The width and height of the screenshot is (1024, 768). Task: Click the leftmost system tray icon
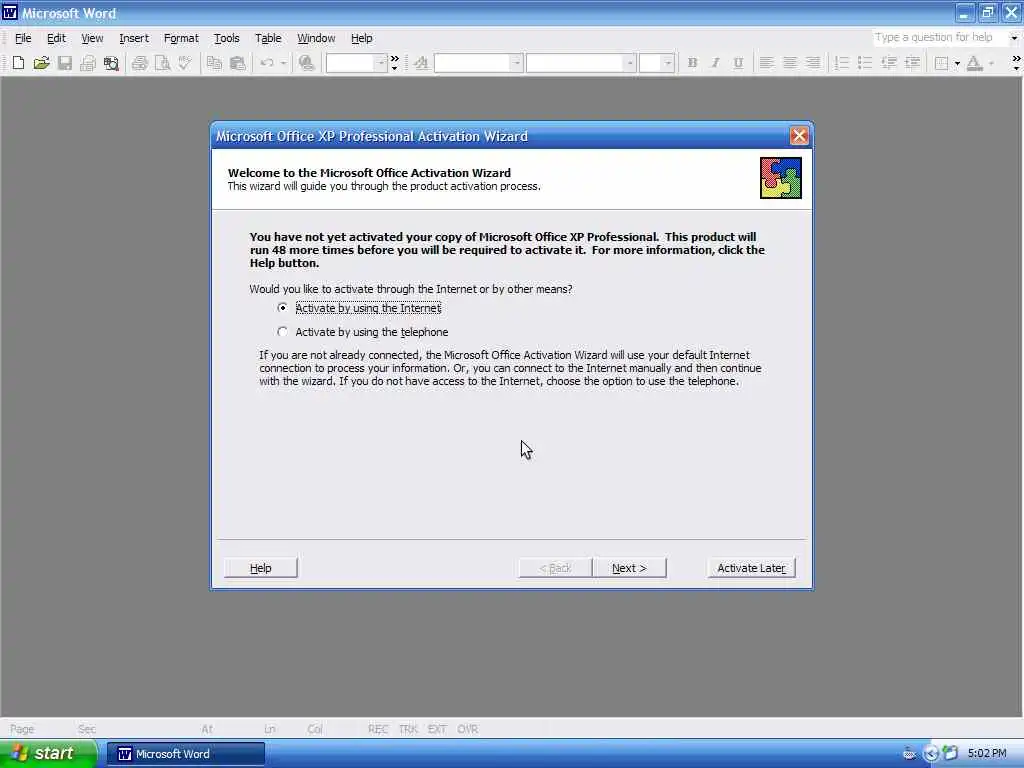(x=909, y=754)
